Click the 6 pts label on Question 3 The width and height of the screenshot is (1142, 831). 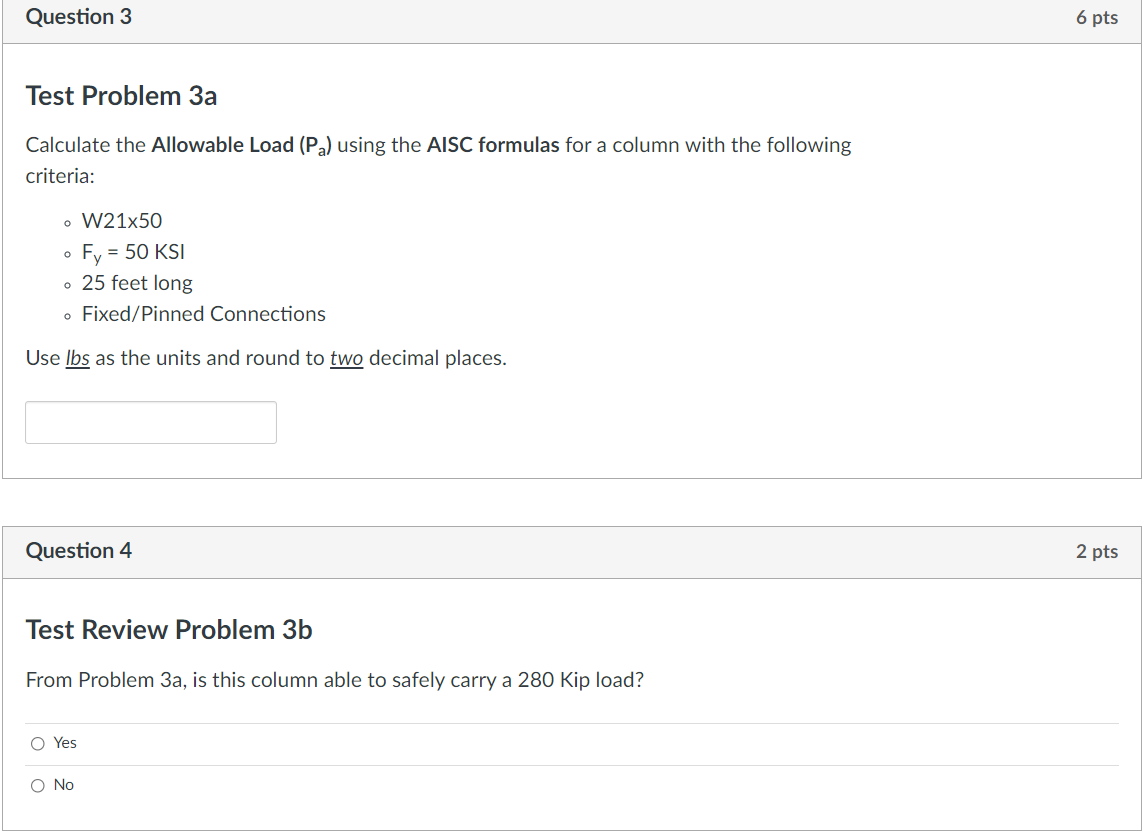pyautogui.click(x=1097, y=17)
